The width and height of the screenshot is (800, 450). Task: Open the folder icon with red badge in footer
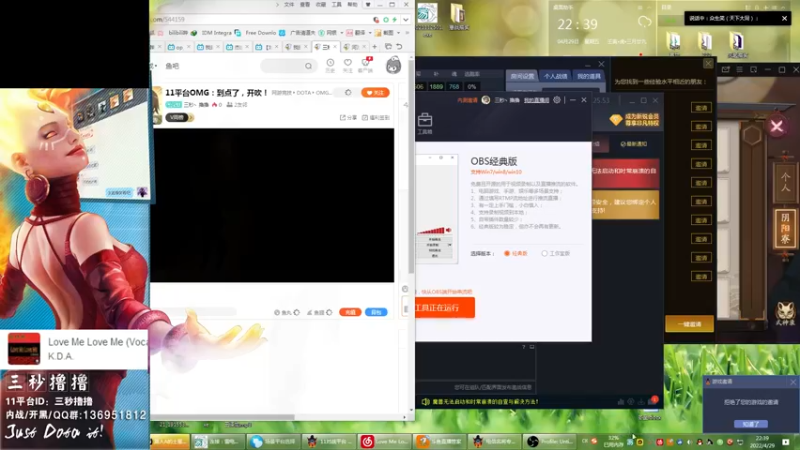tap(653, 402)
